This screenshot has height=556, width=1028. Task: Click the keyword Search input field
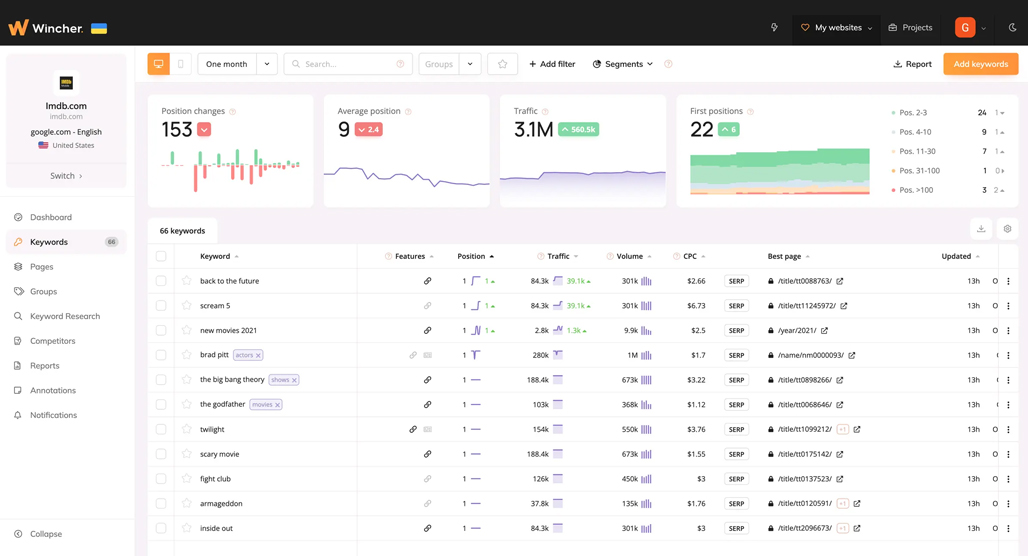point(348,64)
